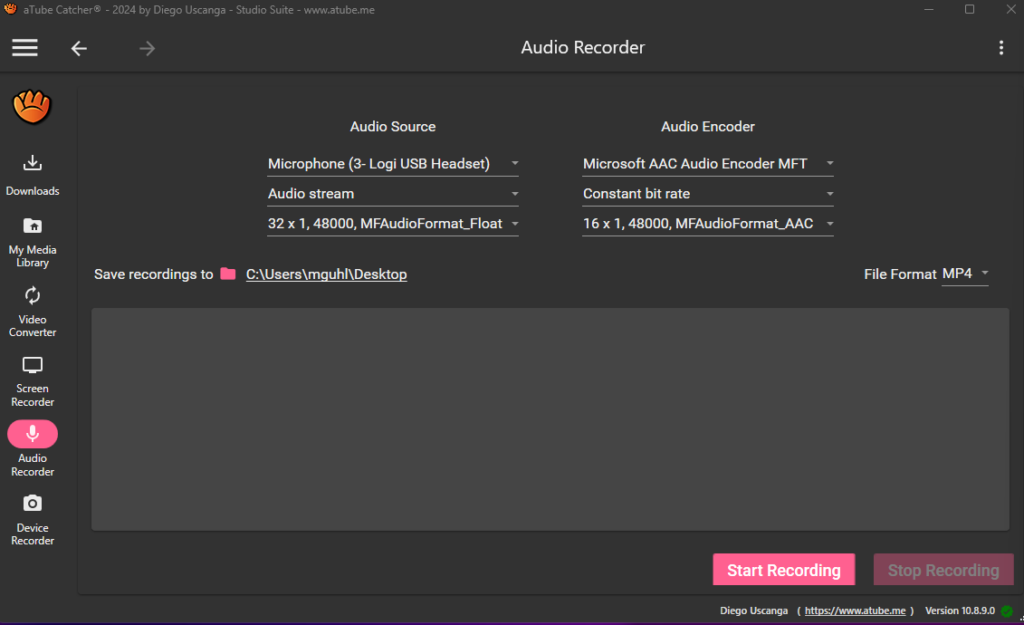Click the empty recordings list area
This screenshot has width=1024, height=625.
550,419
